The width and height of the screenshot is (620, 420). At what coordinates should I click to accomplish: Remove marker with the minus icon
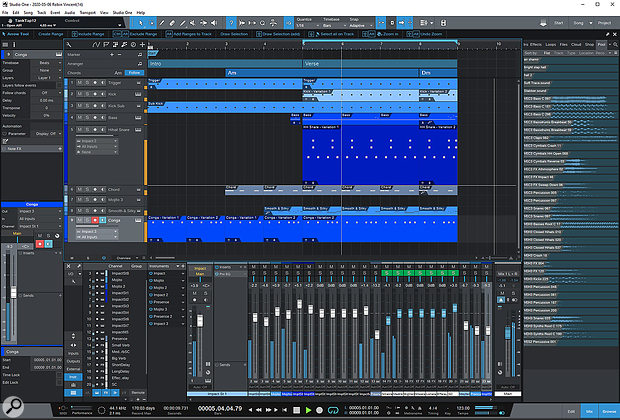119,54
